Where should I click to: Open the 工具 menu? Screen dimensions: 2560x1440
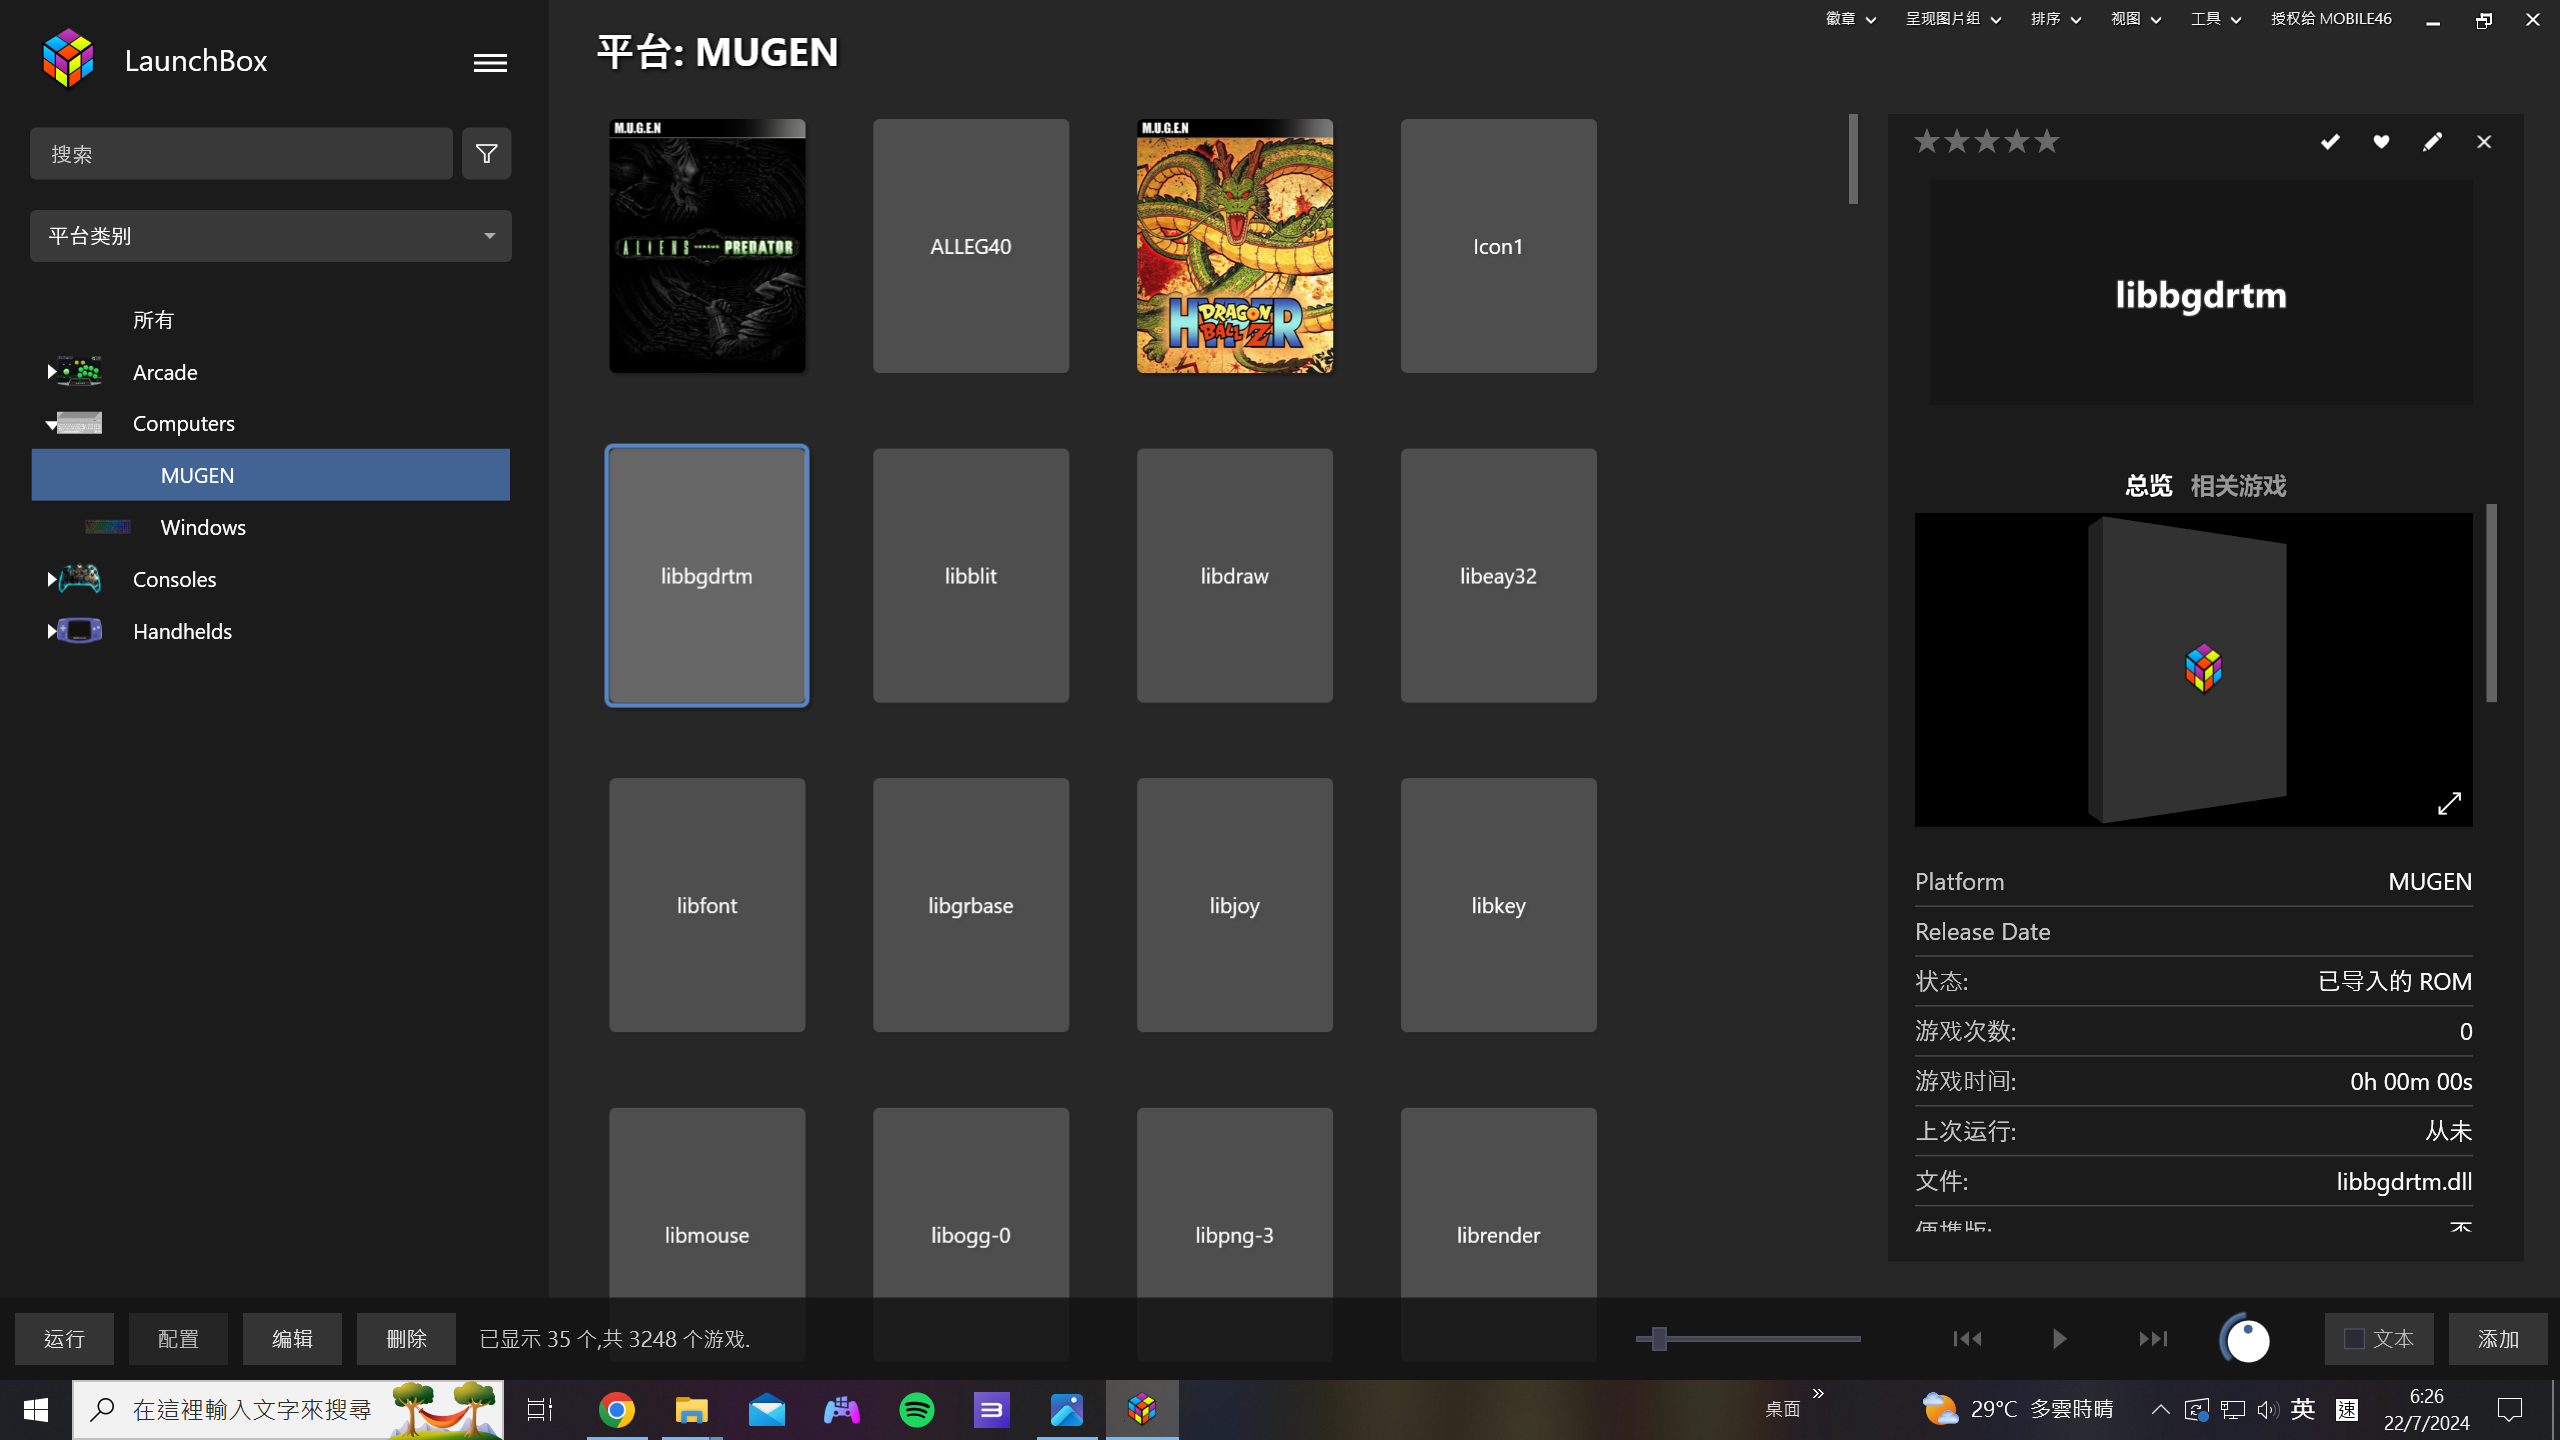click(2216, 19)
